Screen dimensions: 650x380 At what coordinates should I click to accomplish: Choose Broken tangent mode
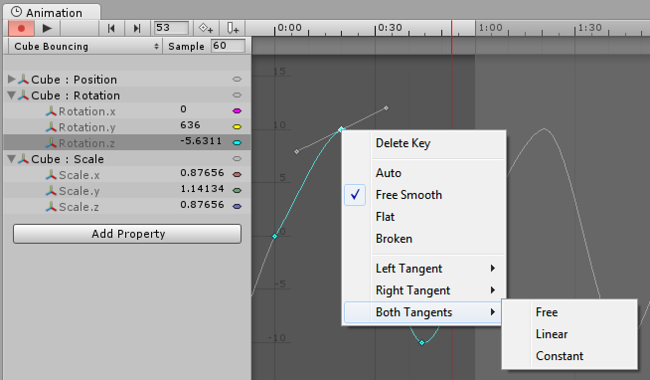[424, 239]
